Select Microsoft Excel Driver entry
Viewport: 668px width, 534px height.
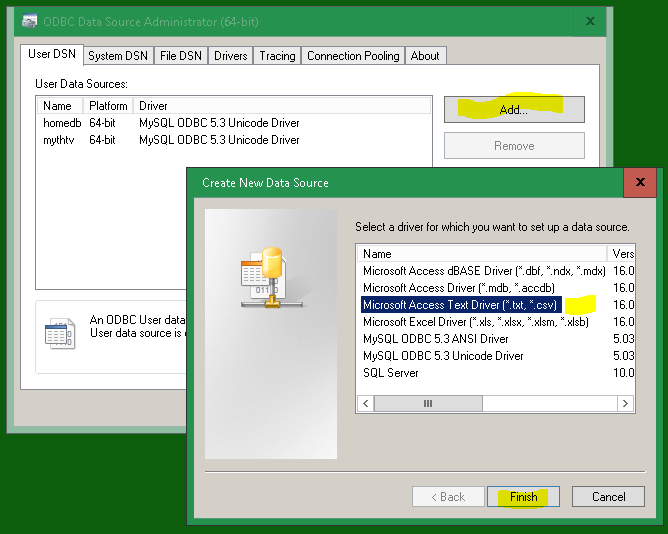(x=475, y=322)
